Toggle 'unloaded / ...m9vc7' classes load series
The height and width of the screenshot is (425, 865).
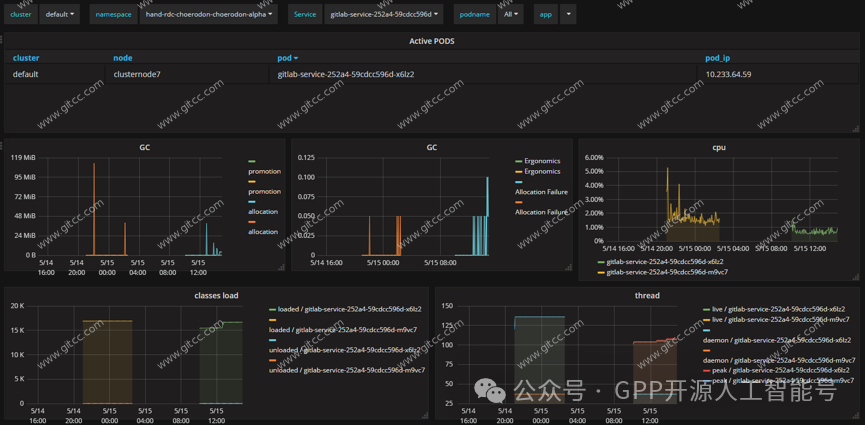346,370
